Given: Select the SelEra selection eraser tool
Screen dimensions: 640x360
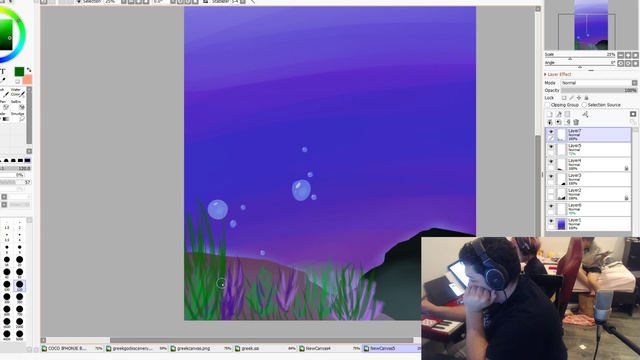Looking at the screenshot, I should [17, 104].
